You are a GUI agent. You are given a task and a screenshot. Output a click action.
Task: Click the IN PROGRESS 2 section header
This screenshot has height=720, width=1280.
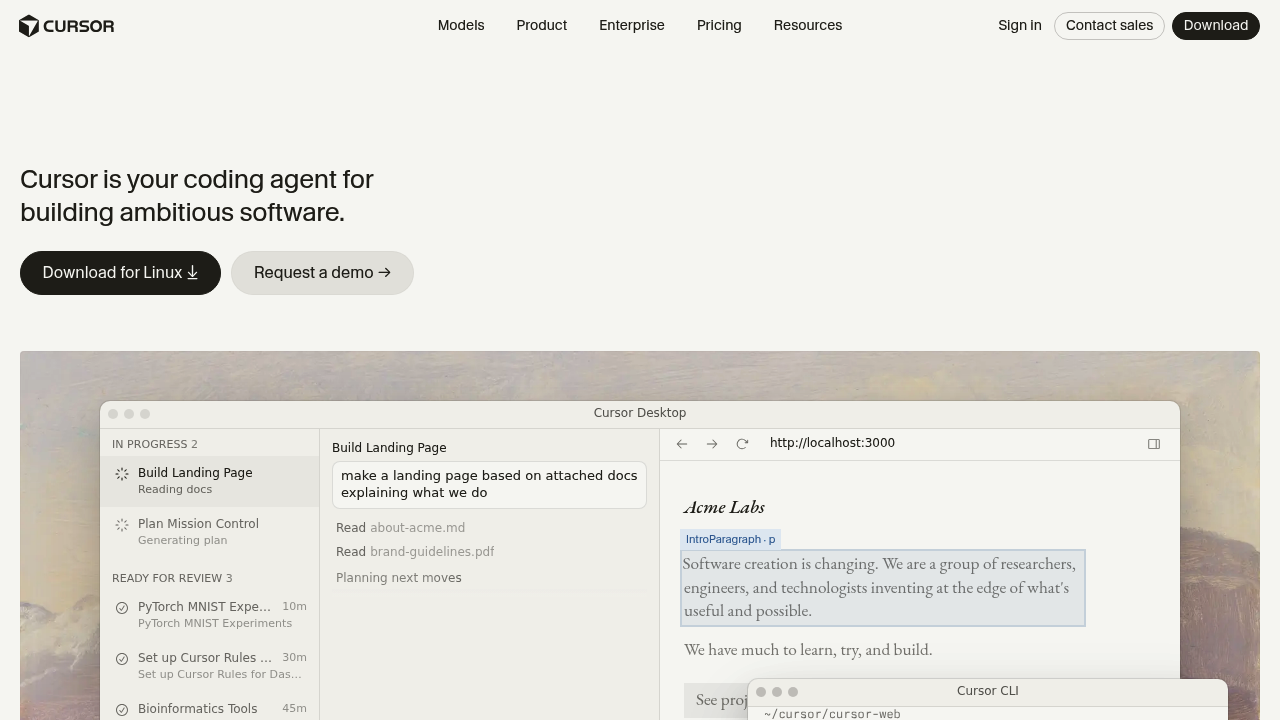tap(155, 444)
